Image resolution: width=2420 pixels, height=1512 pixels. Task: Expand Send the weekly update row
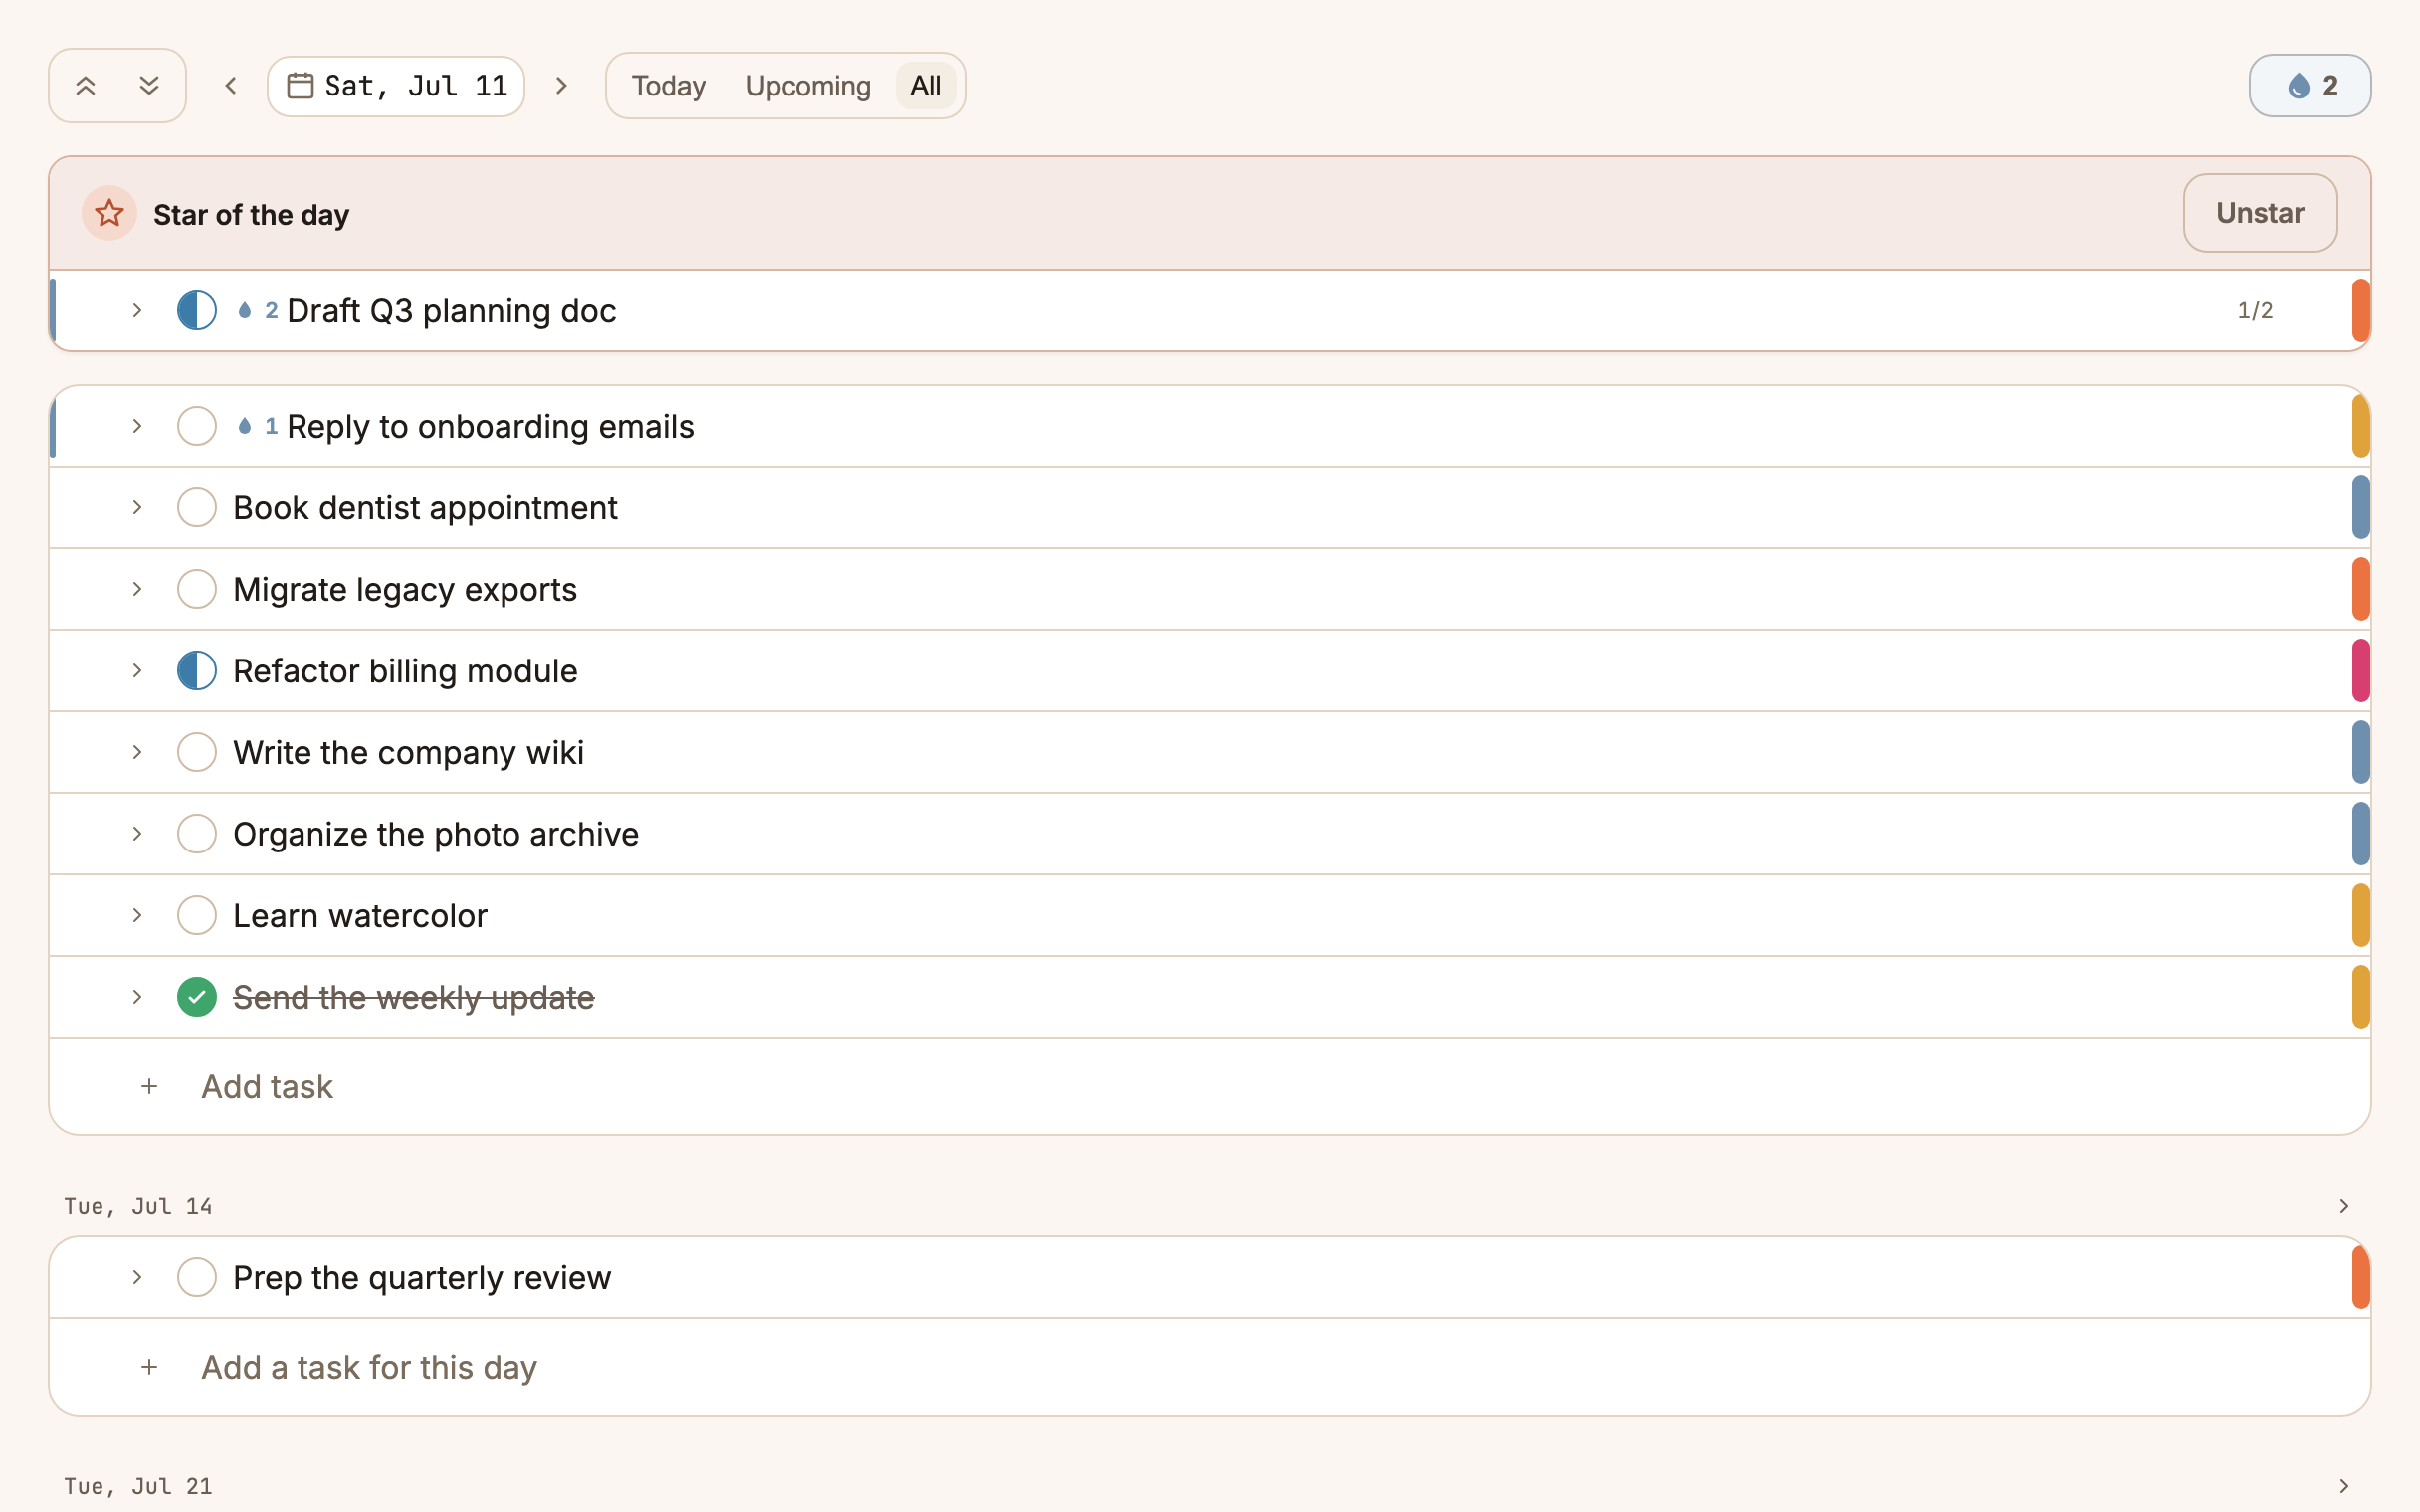pyautogui.click(x=137, y=997)
